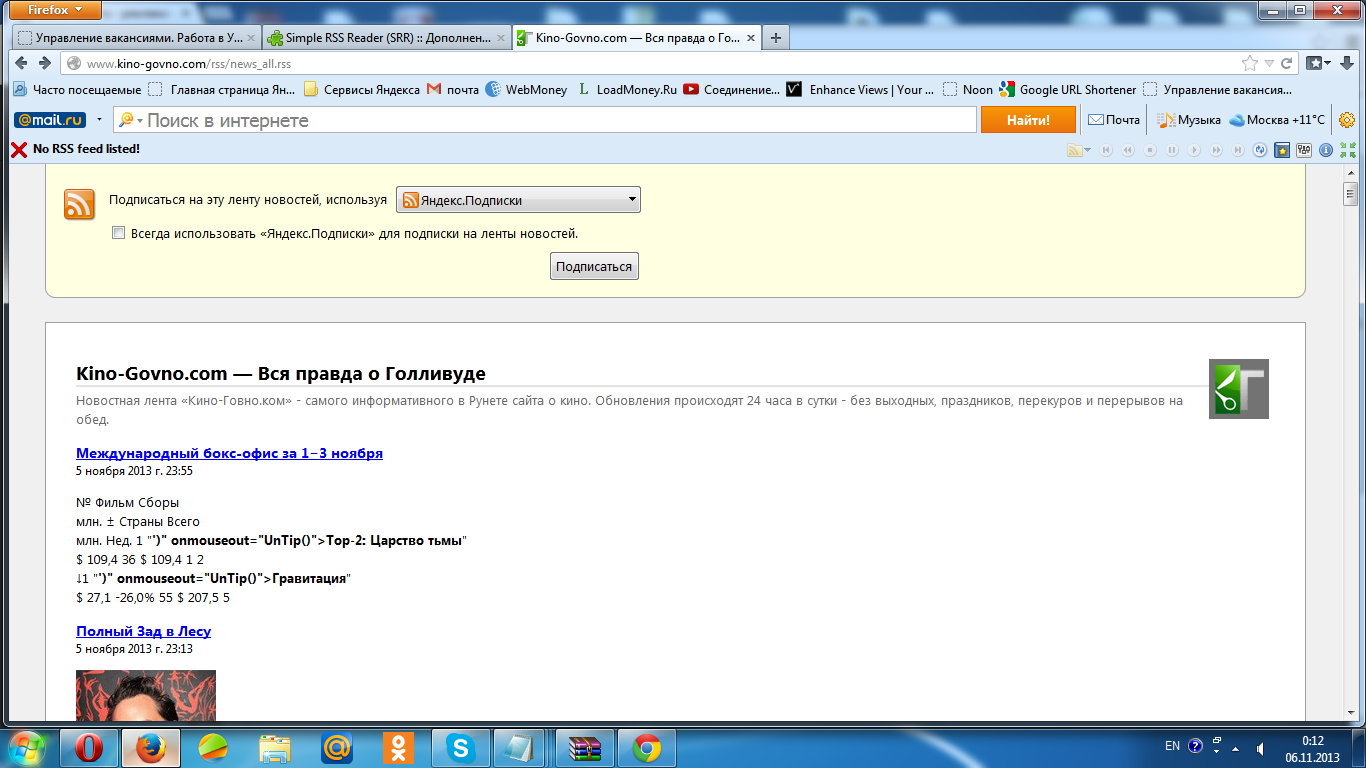Click the RSS reader pause button
1366x768 pixels.
[x=1172, y=150]
